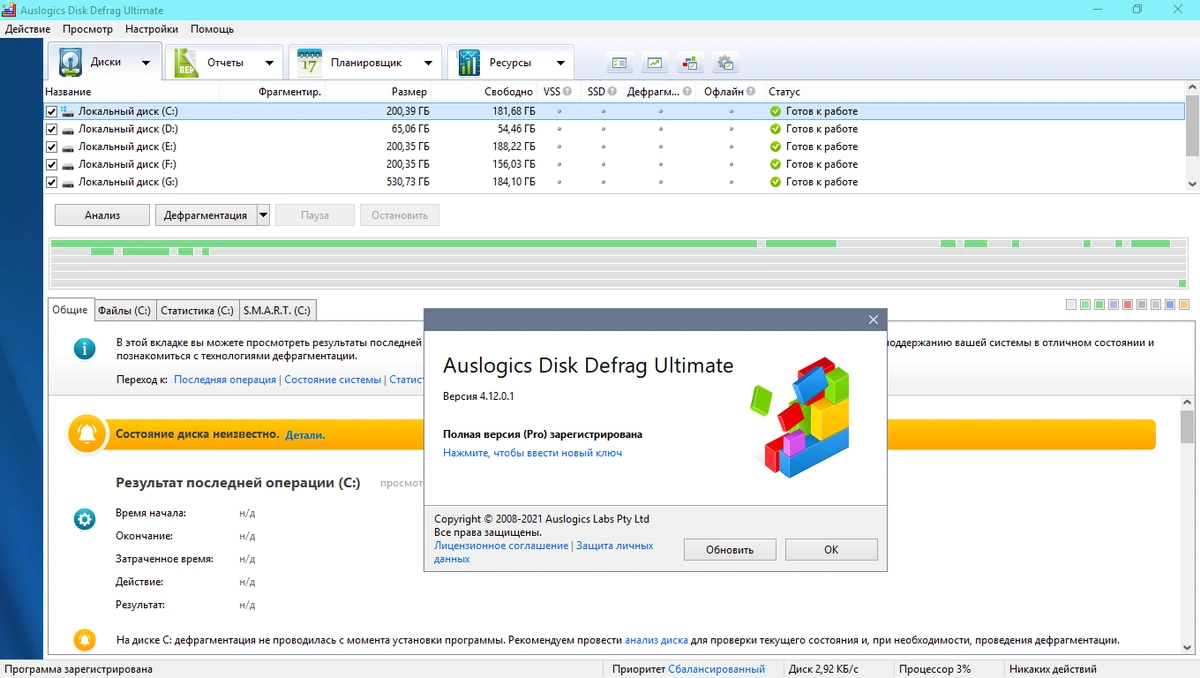Expand the Ресурсы dropdown arrow
This screenshot has width=1200, height=678.
pos(560,63)
